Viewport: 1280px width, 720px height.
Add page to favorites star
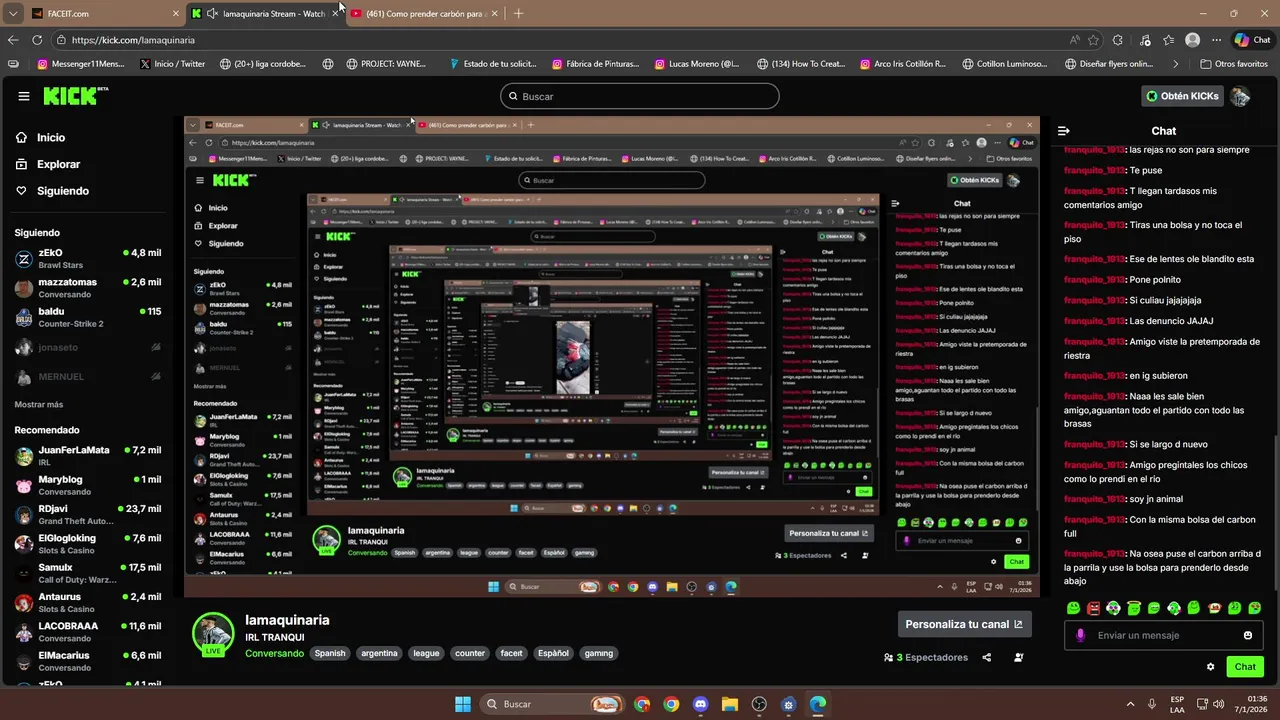(1093, 40)
